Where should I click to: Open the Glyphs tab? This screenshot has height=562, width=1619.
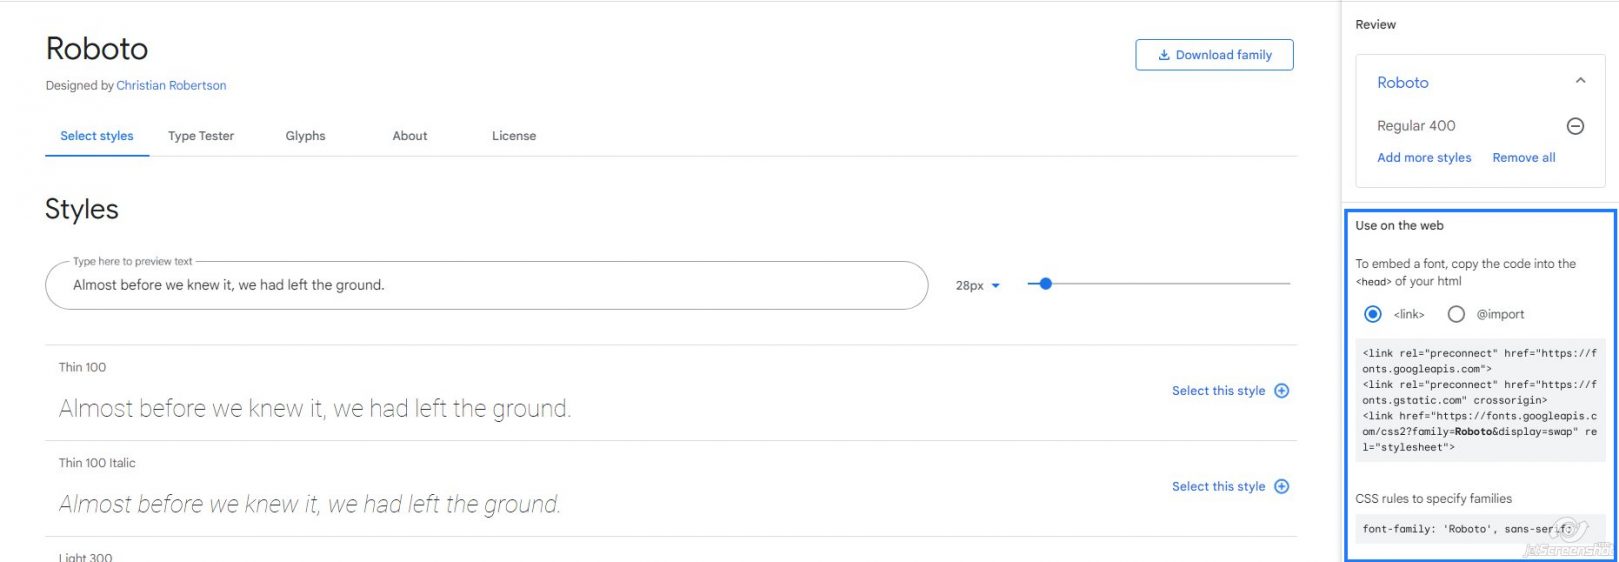(305, 136)
